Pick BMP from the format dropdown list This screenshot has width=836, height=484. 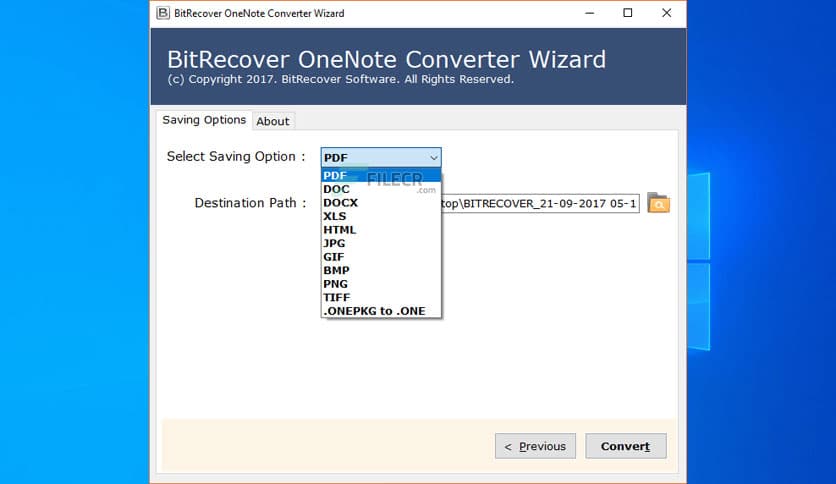[381, 270]
